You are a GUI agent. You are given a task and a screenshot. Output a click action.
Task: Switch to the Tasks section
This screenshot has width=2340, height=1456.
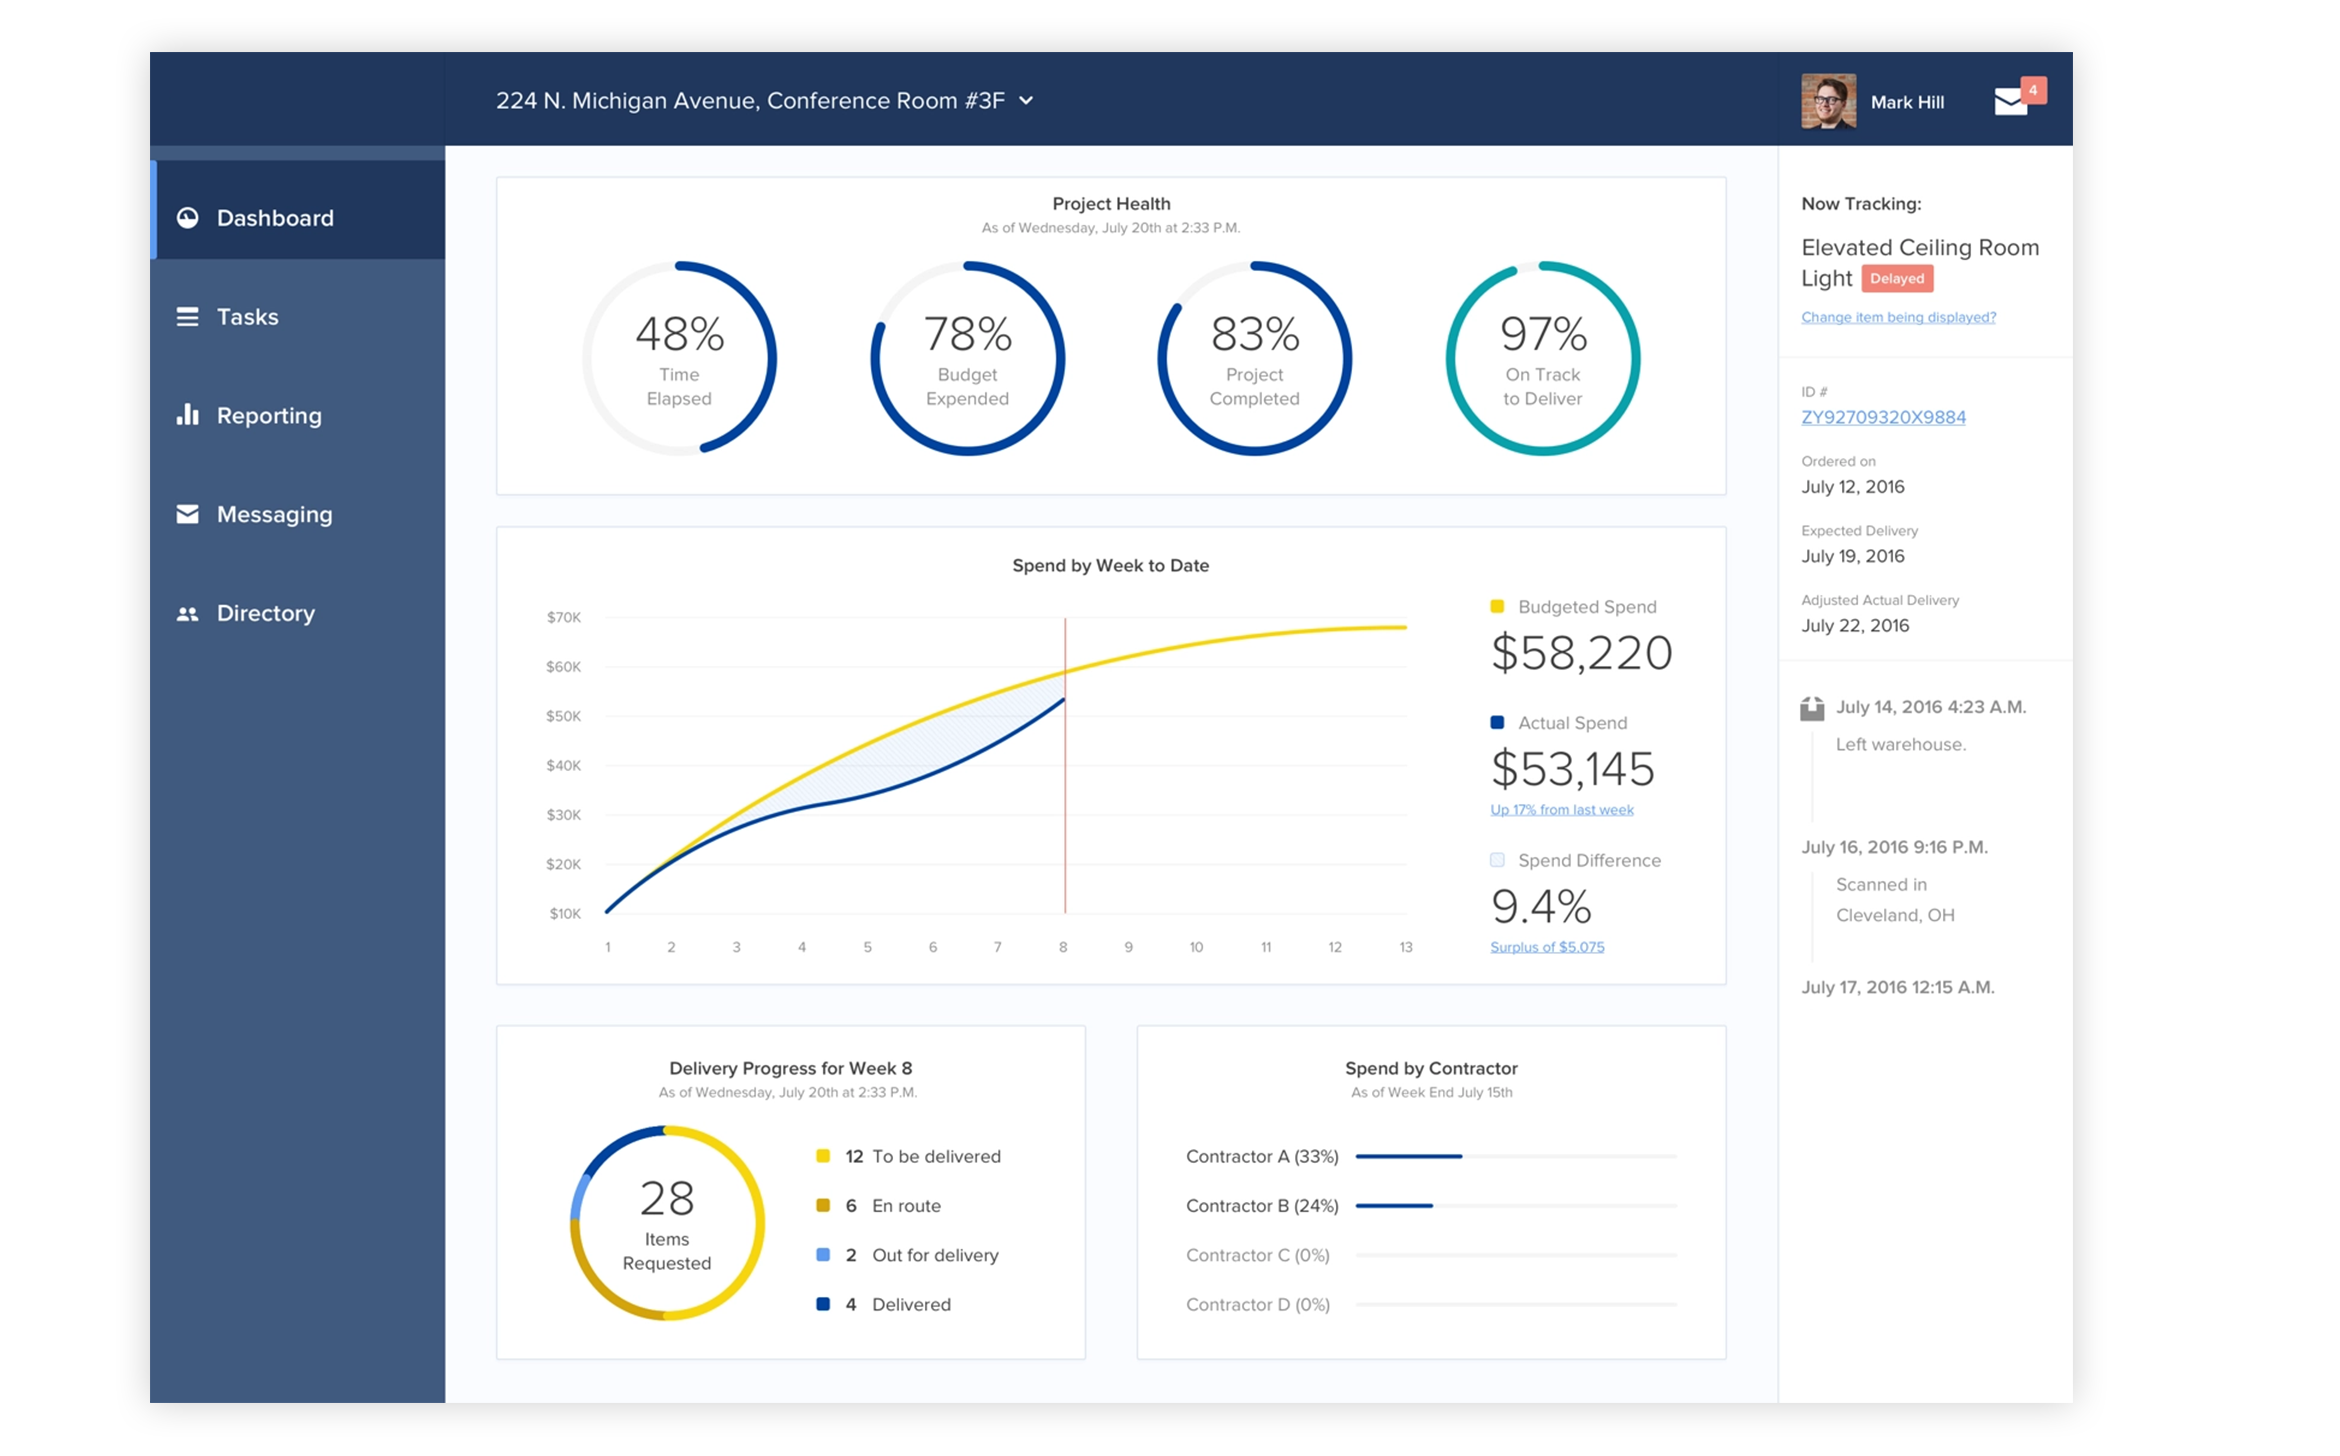tap(246, 317)
